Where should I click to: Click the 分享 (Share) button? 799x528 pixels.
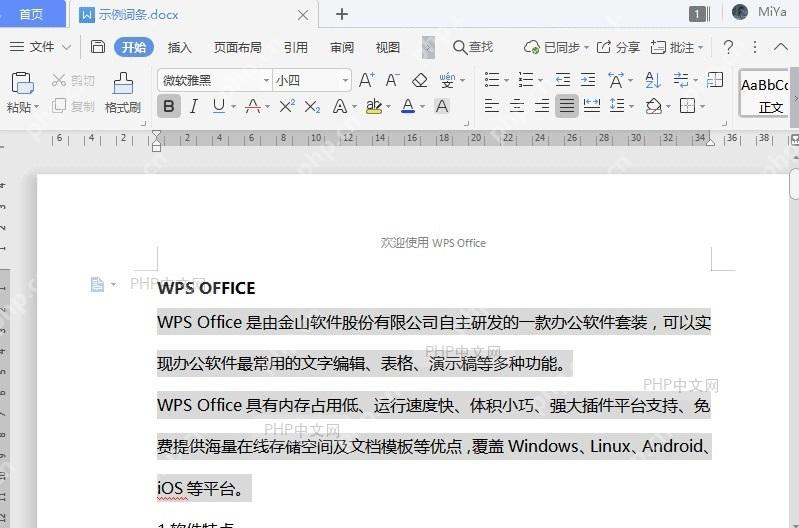click(x=618, y=47)
